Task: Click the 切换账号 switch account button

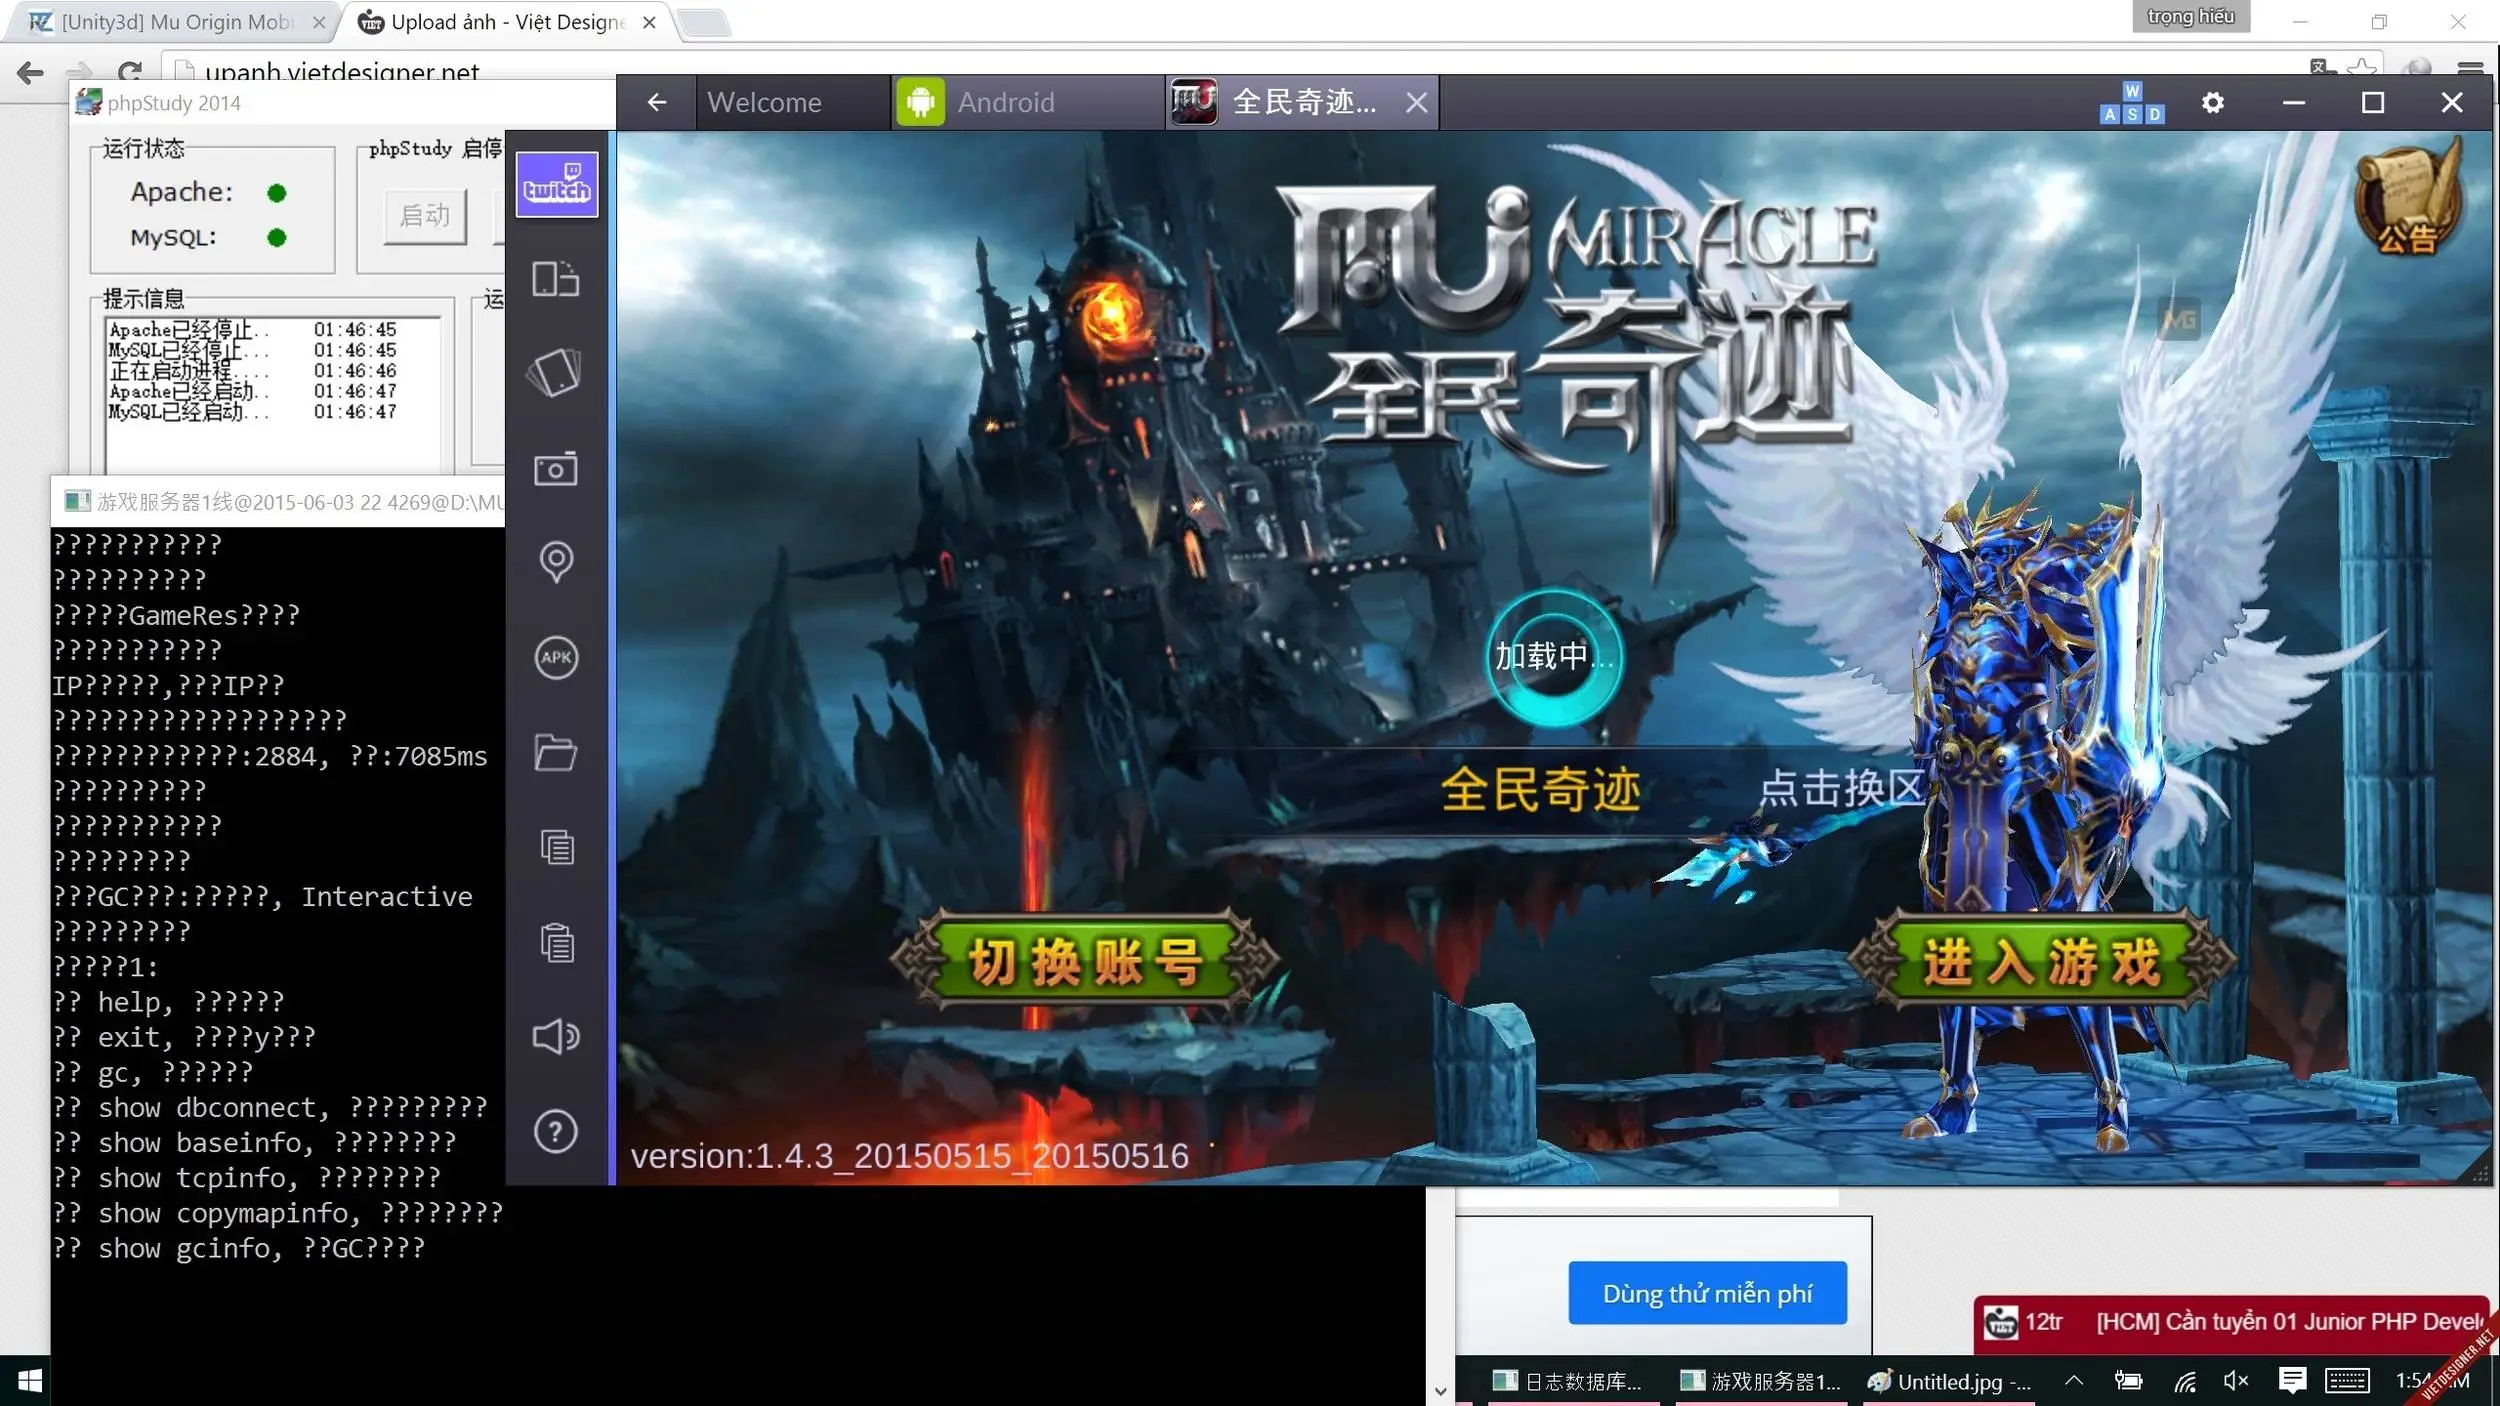Action: [x=1084, y=960]
